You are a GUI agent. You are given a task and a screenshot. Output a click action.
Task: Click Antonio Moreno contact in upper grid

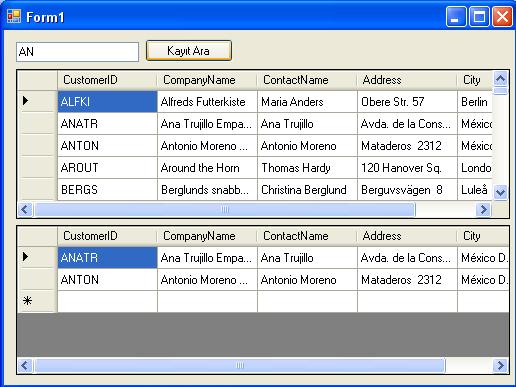tap(307, 146)
